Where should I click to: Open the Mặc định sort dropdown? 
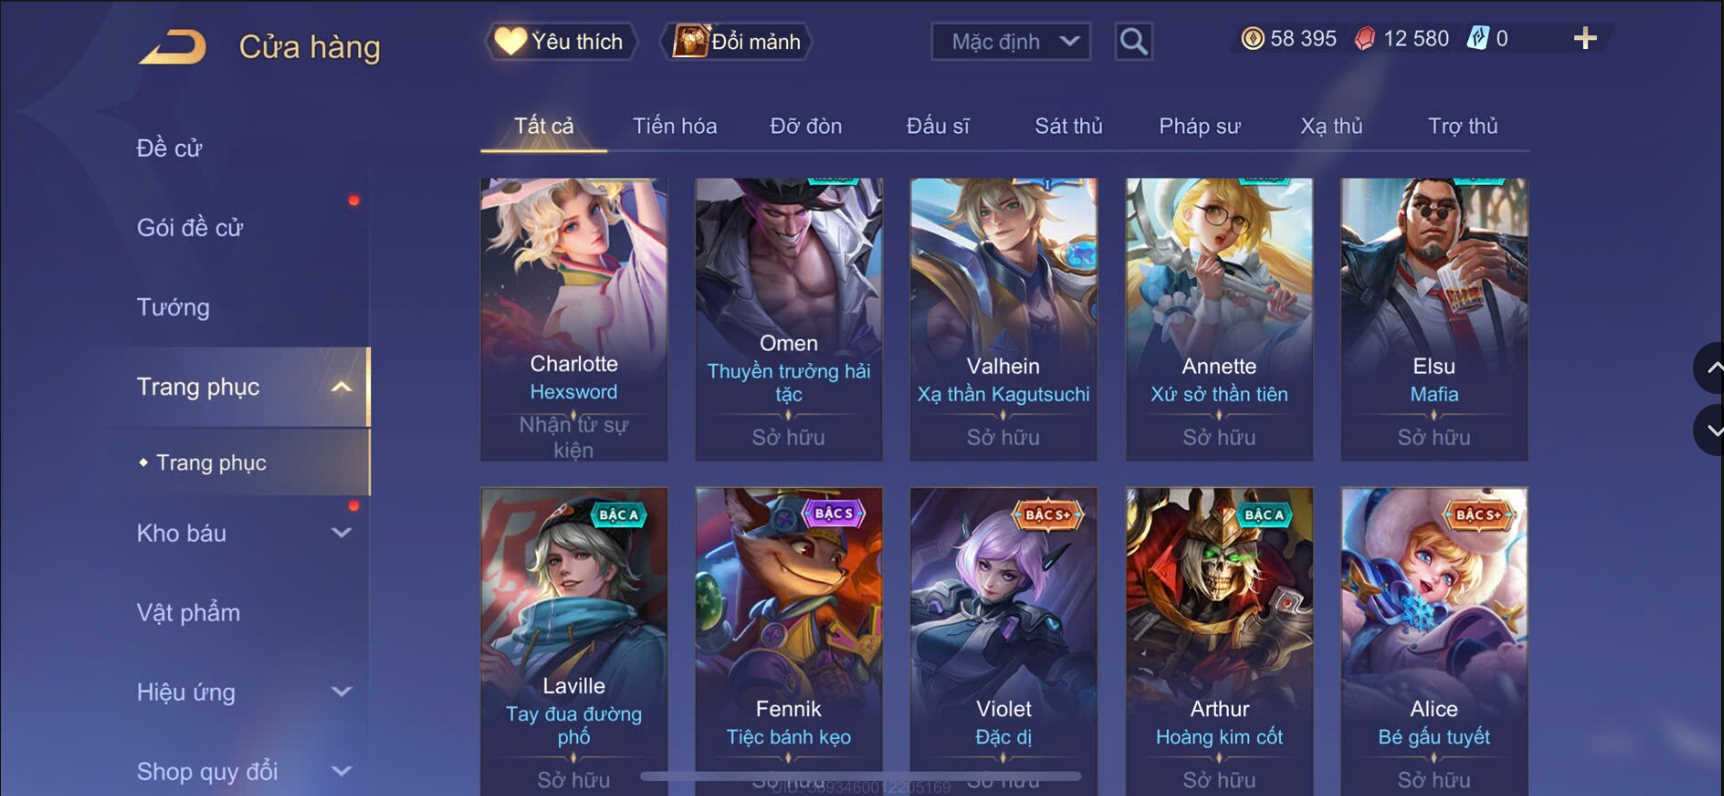pyautogui.click(x=1011, y=41)
